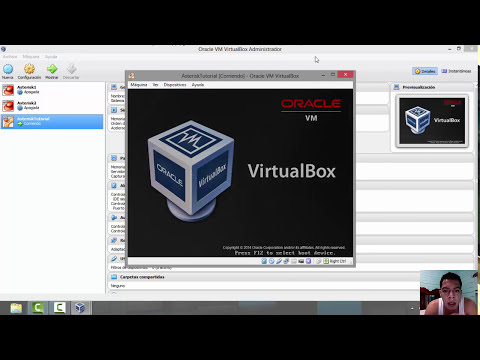Click network indicator in VM status bar
The height and width of the screenshot is (360, 480).
(x=286, y=261)
